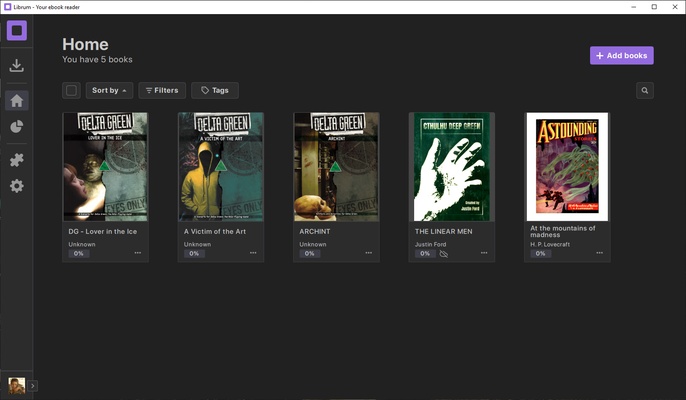The width and height of the screenshot is (686, 400).
Task: Open the settings gear page
Action: coord(16,186)
